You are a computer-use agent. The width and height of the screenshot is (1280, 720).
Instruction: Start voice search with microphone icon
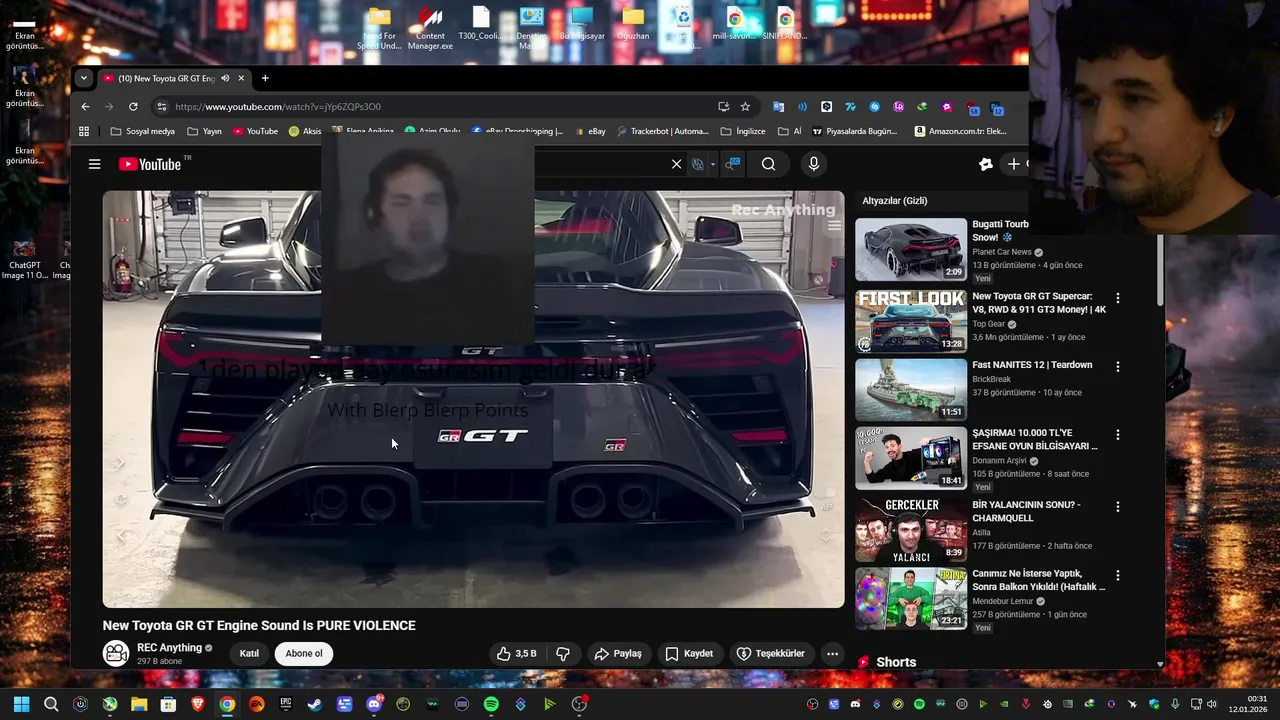coord(813,164)
